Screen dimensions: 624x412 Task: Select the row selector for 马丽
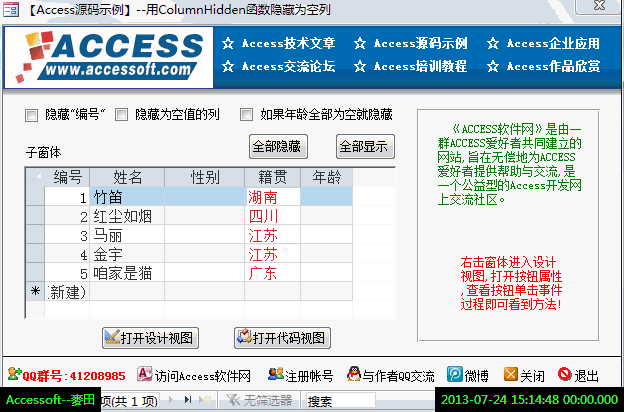click(35, 235)
